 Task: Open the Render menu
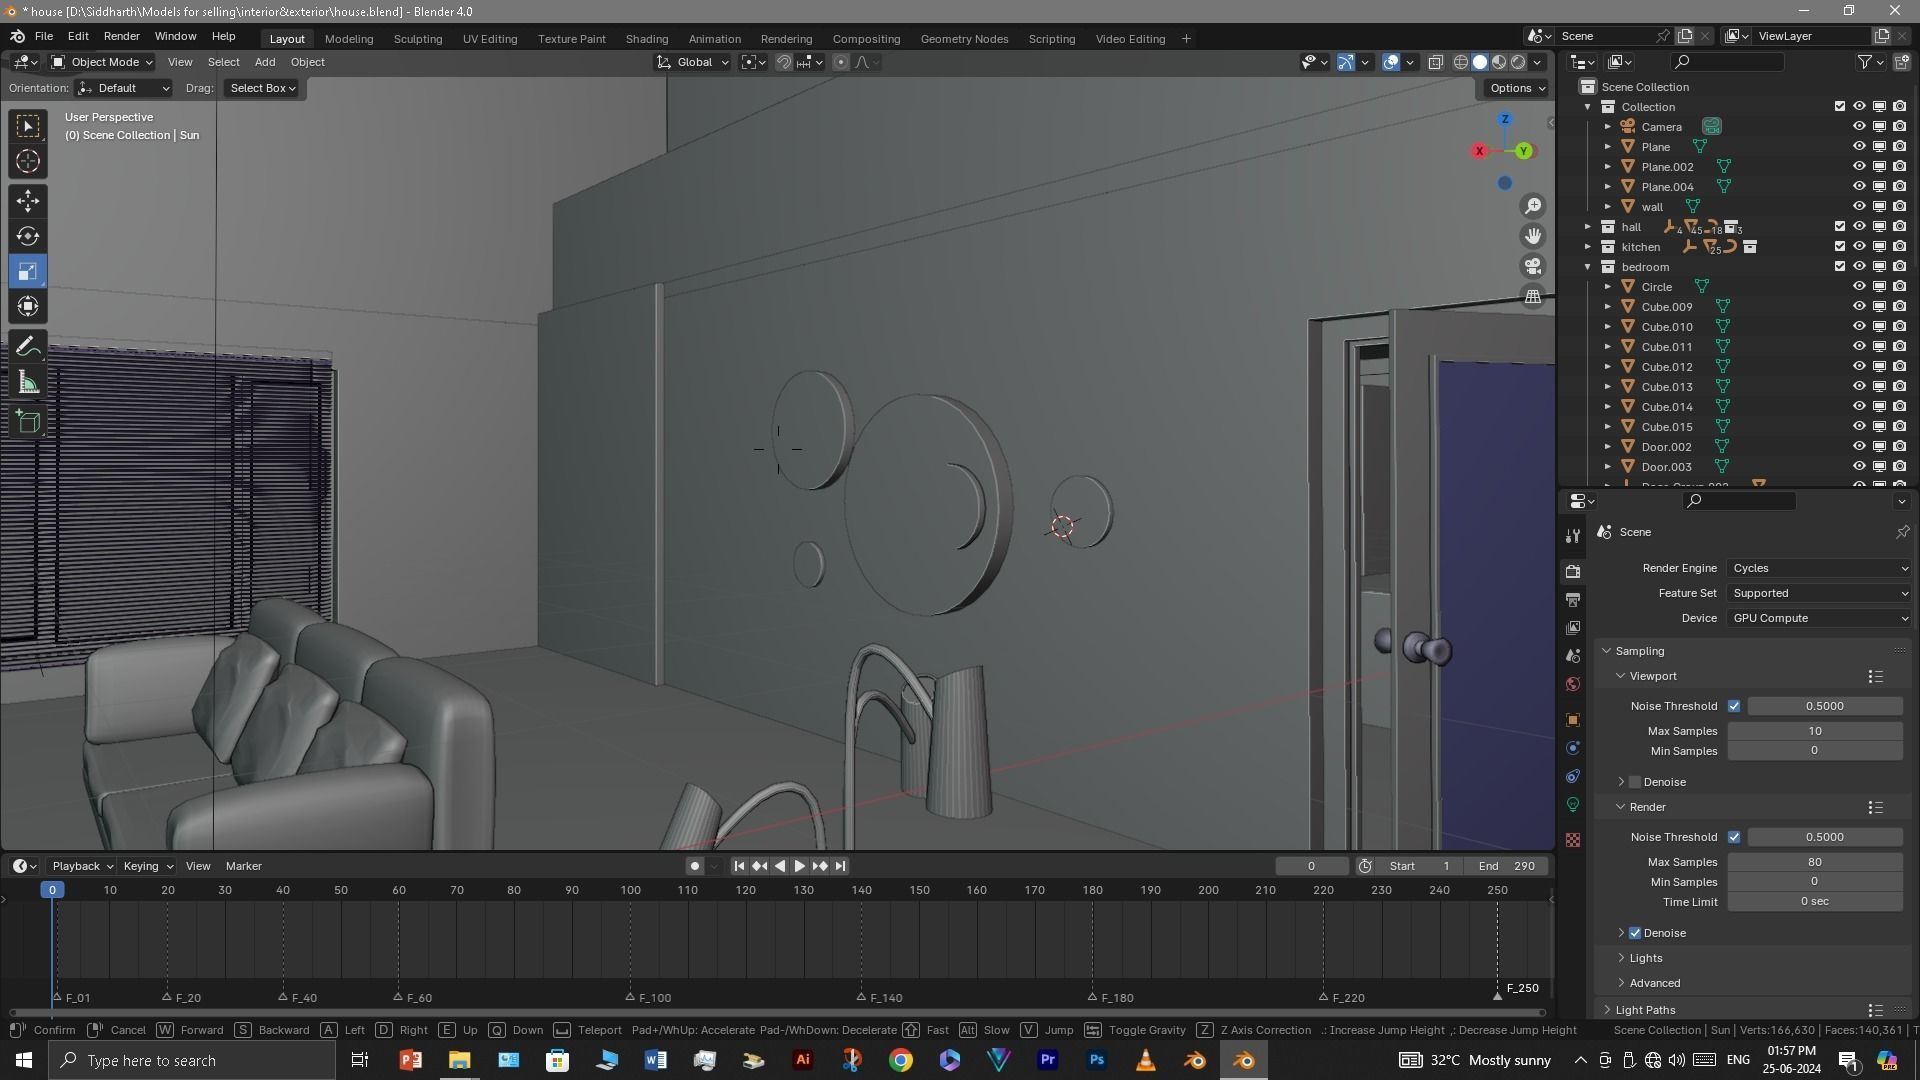tap(121, 36)
